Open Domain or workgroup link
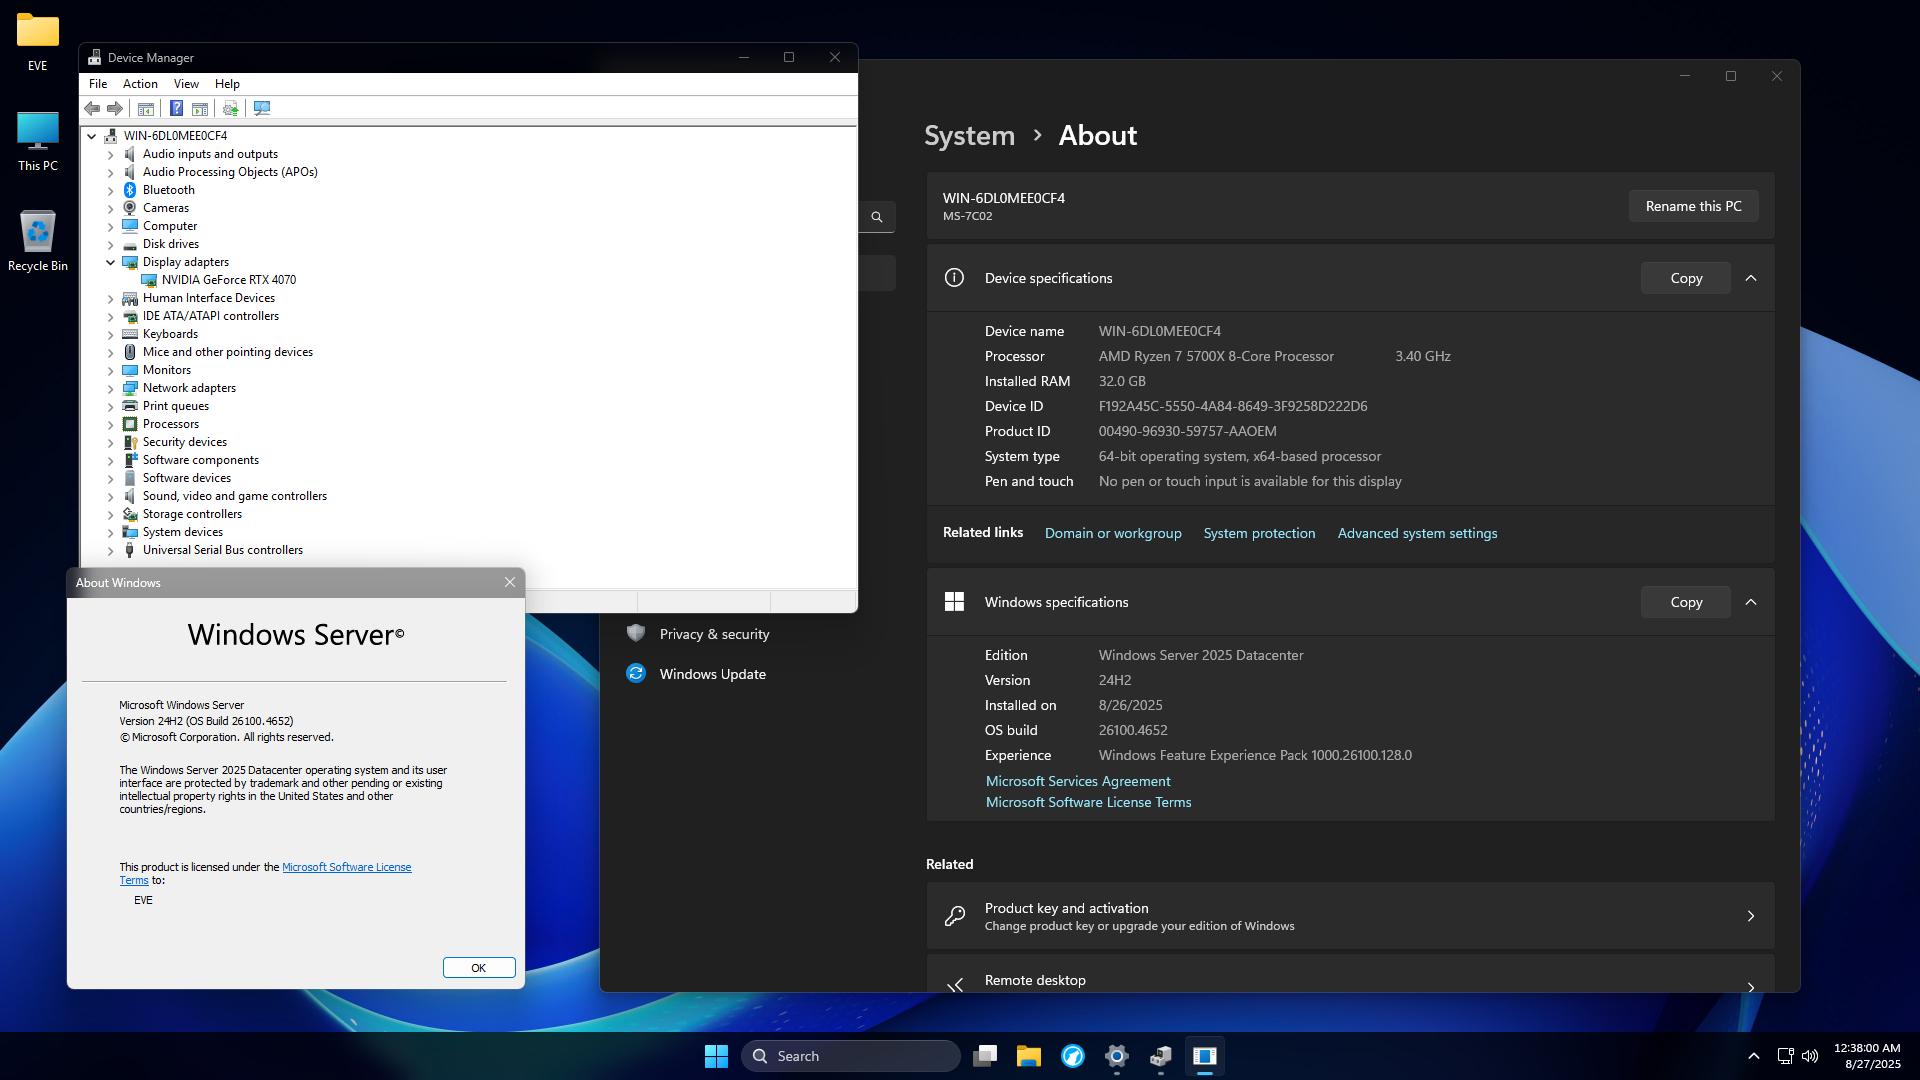1920x1080 pixels. (x=1113, y=533)
